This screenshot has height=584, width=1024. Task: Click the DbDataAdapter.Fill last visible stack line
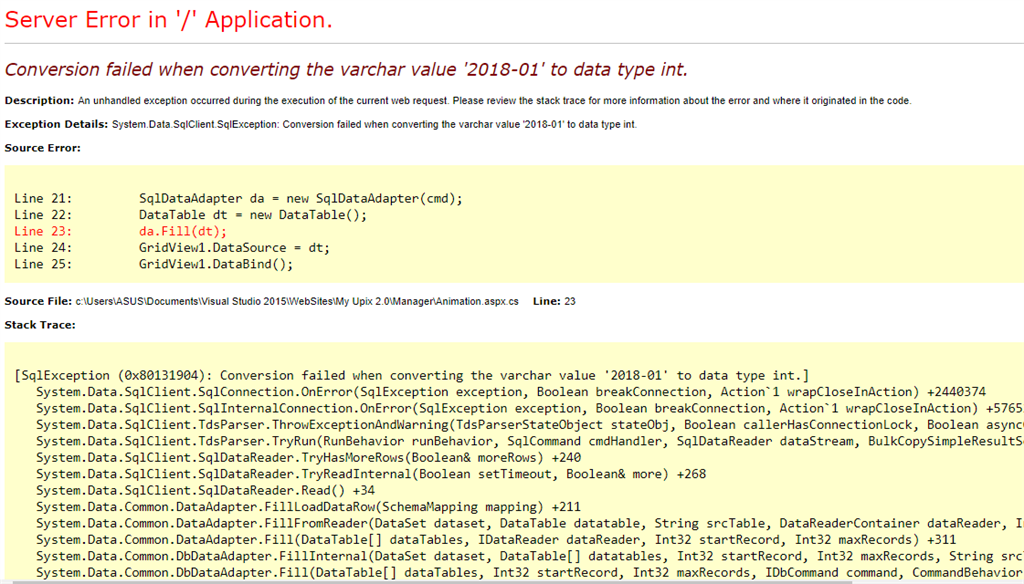530,572
